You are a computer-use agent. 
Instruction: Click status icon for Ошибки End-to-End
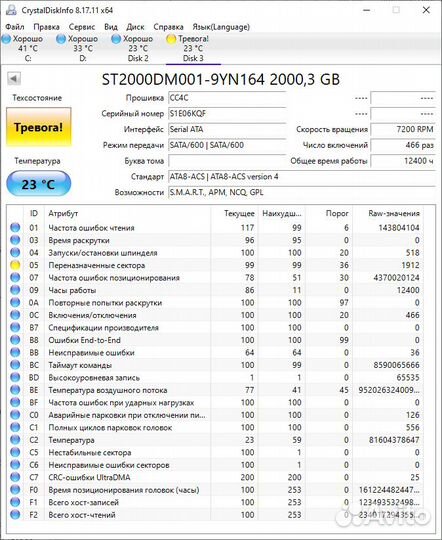[15, 340]
